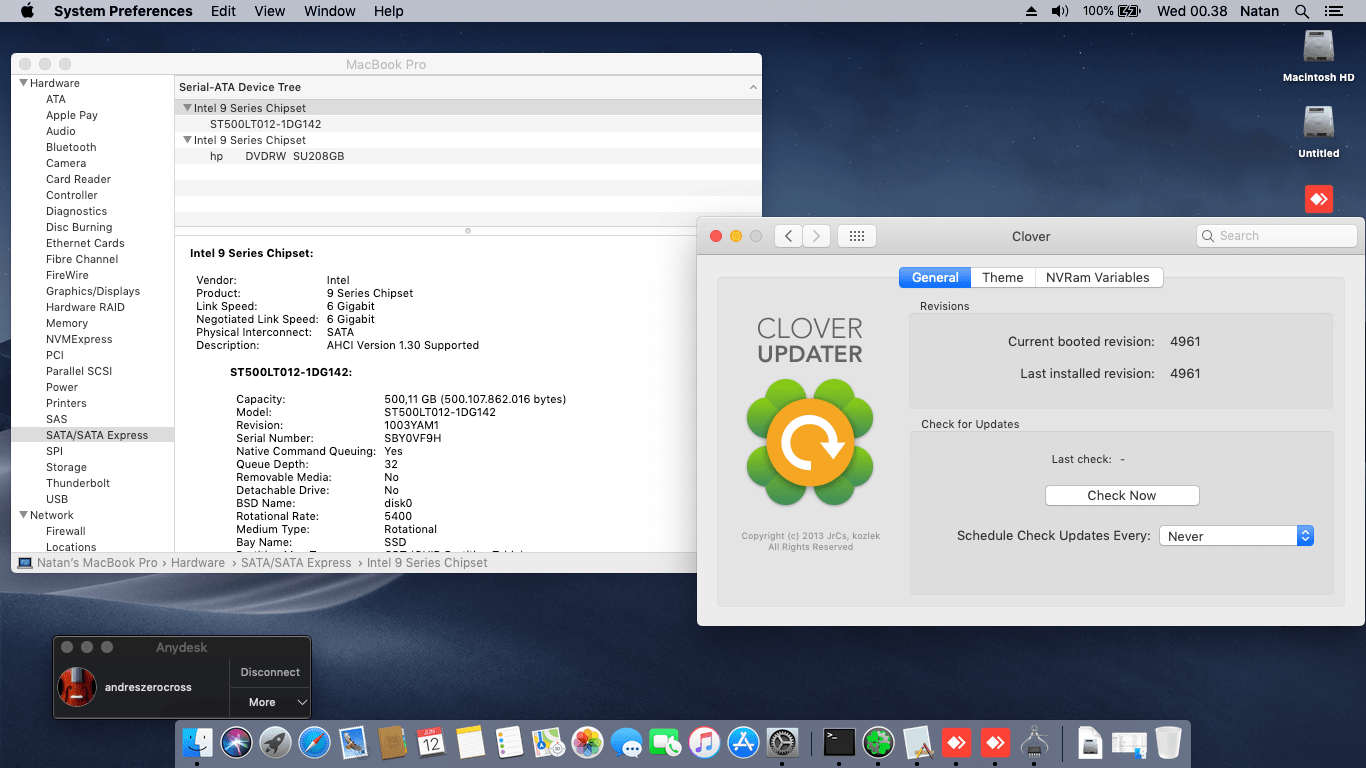Open Terminal from the Dock
This screenshot has height=768, width=1366.
[x=839, y=742]
